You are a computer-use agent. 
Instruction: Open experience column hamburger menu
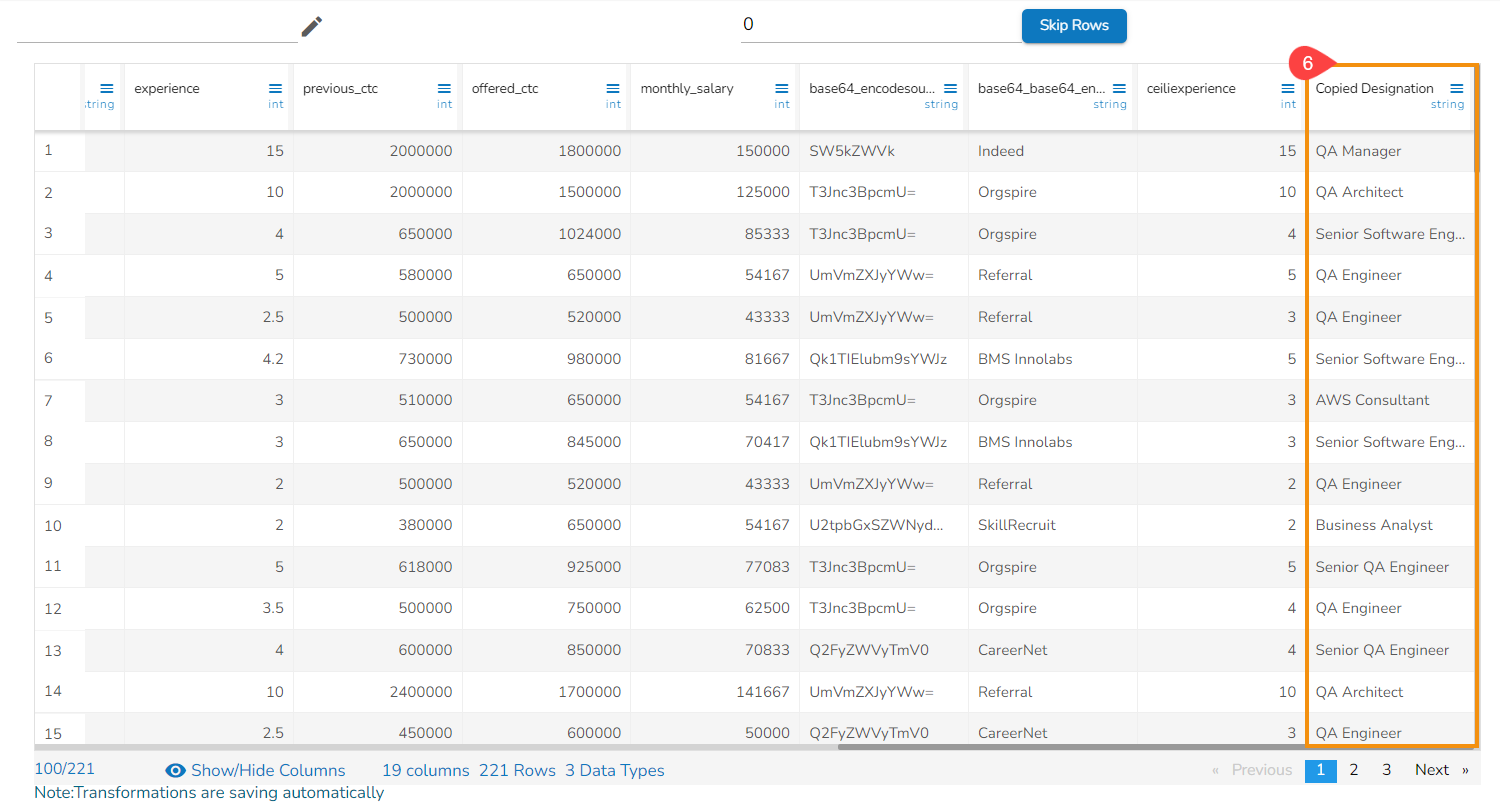(276, 89)
